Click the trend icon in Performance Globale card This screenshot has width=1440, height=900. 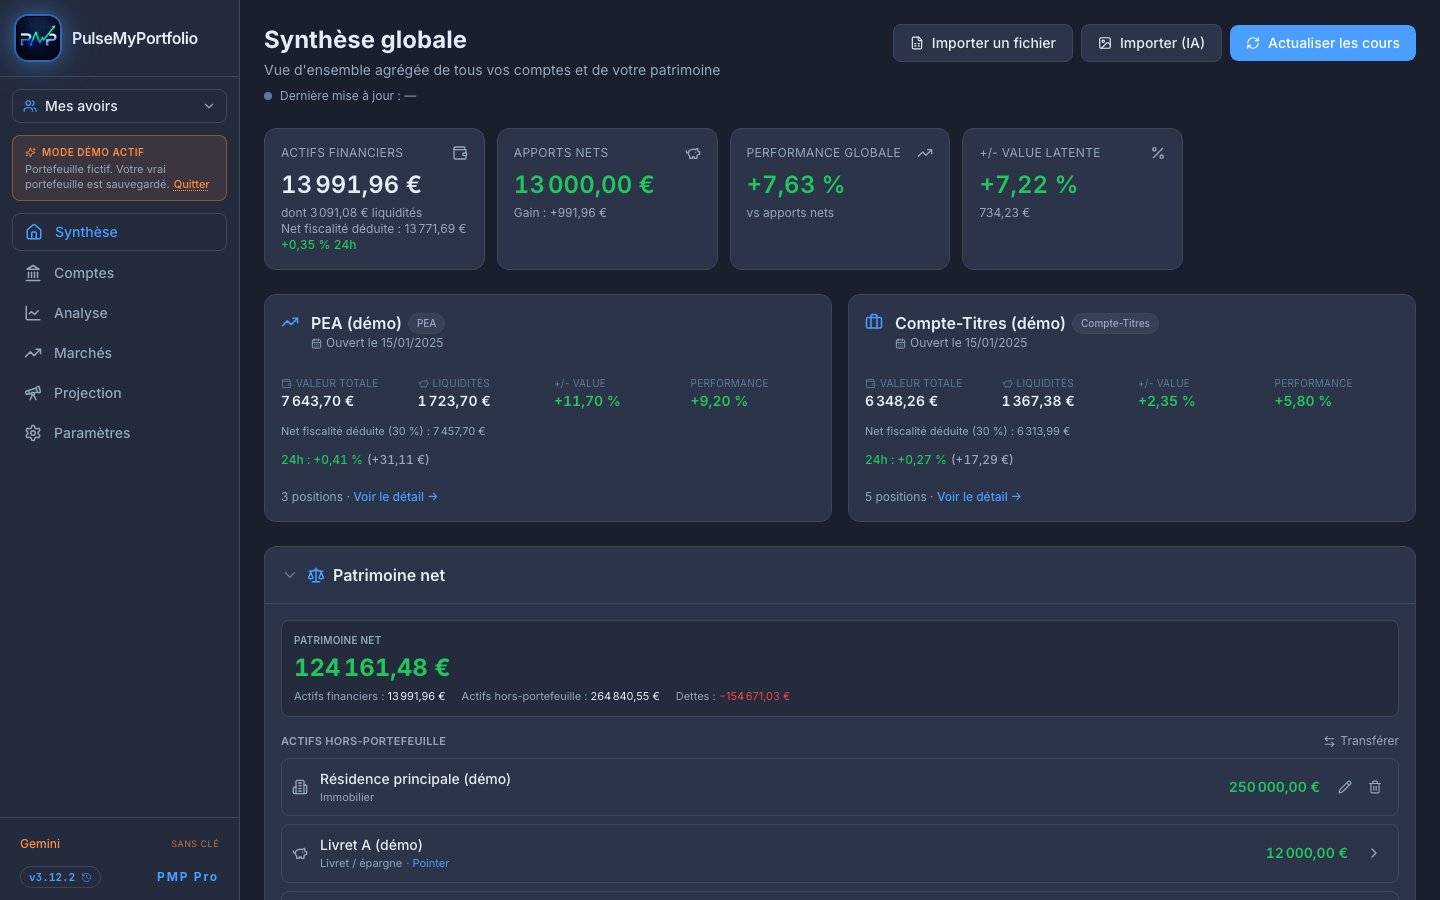pyautogui.click(x=925, y=153)
